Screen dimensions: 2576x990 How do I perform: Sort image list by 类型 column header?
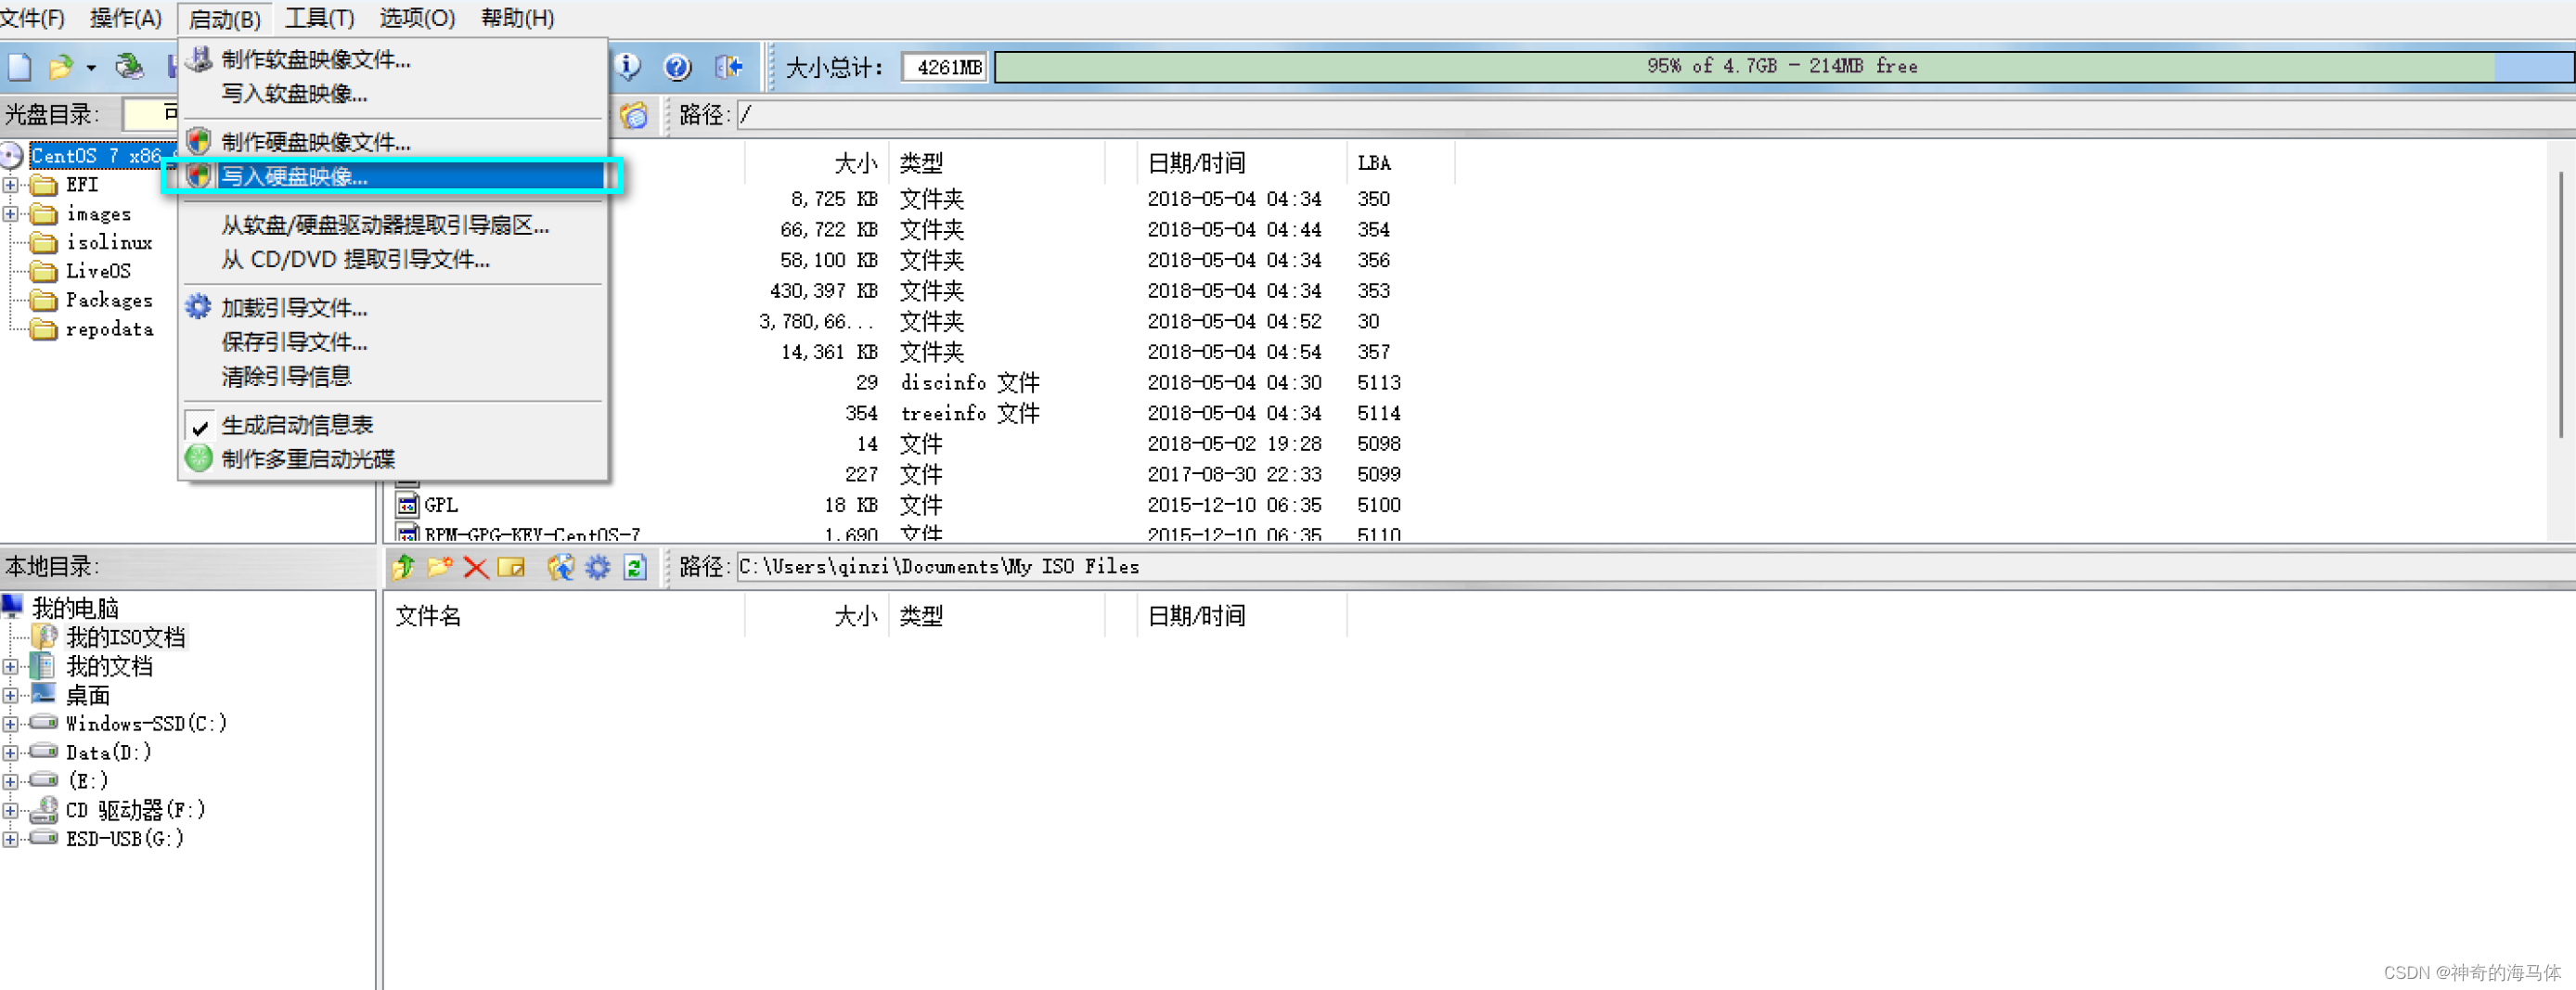click(997, 163)
